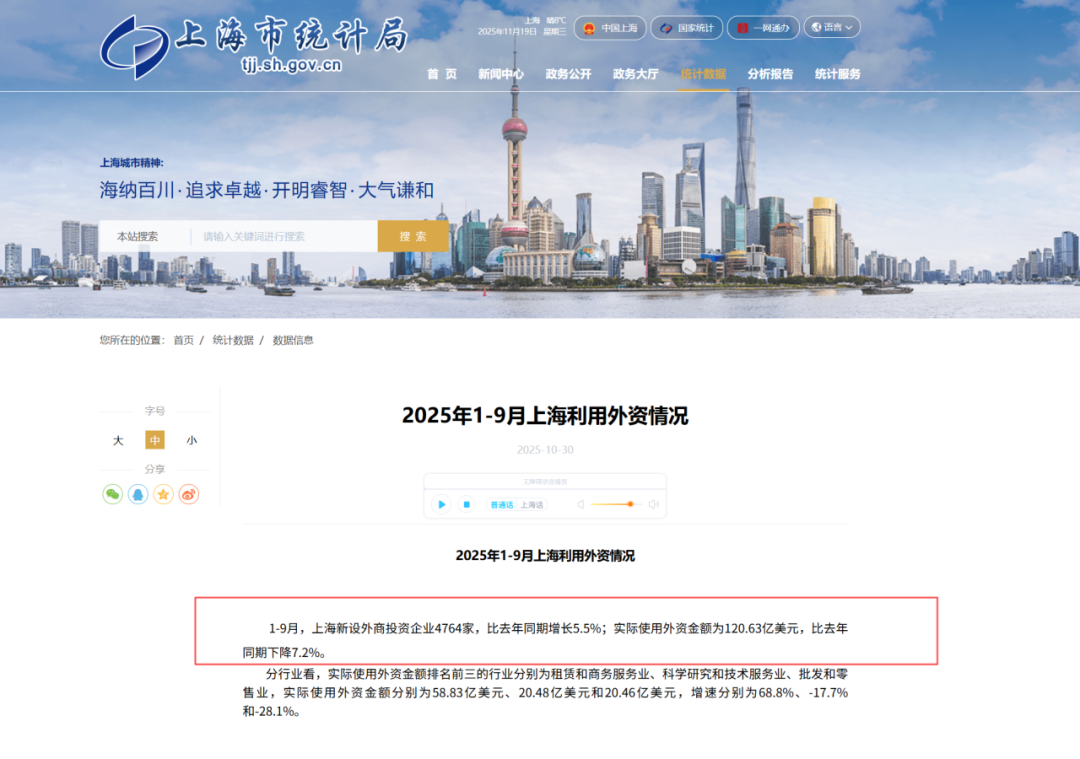Go to 首页 in navigation bar
This screenshot has height=759, width=1080.
point(442,74)
